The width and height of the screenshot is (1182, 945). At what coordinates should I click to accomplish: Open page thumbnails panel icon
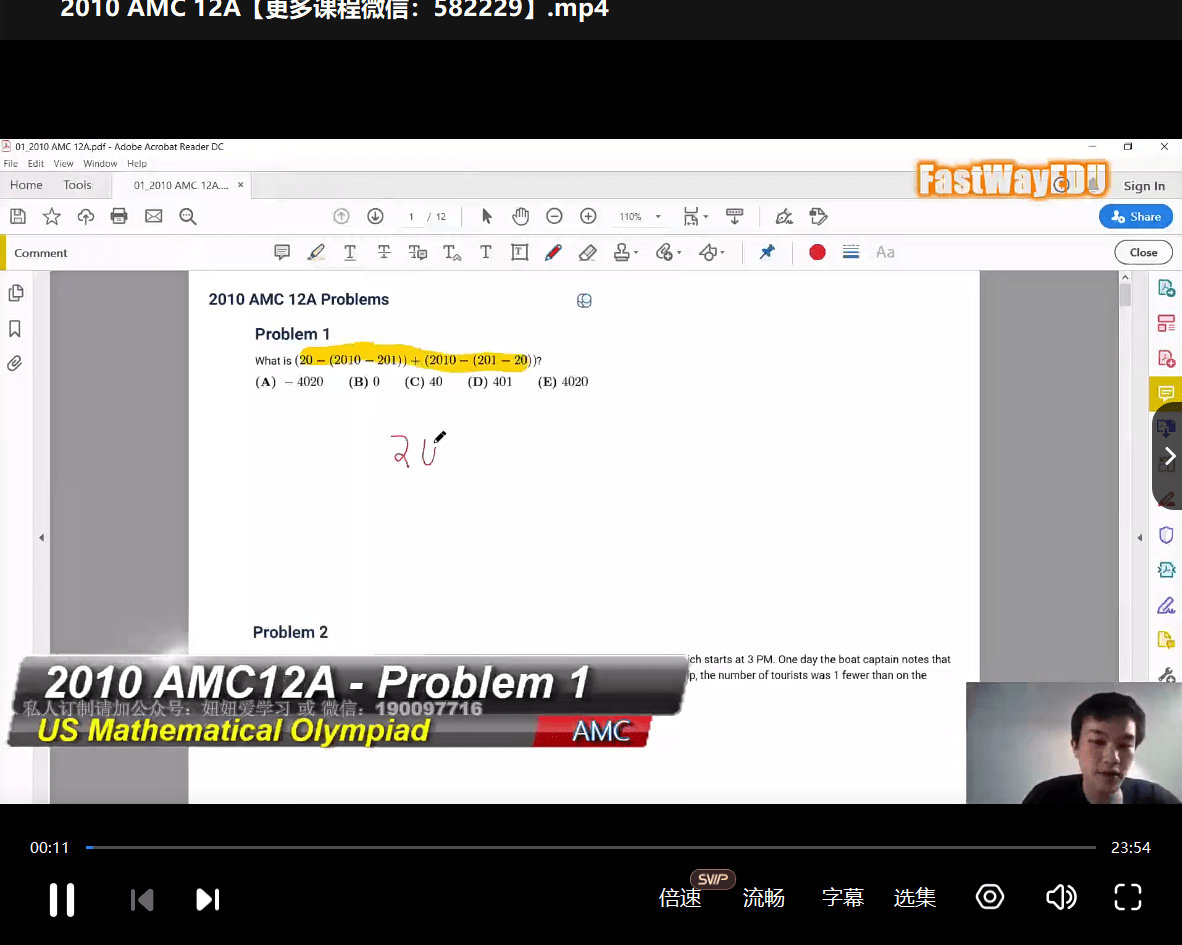15,293
